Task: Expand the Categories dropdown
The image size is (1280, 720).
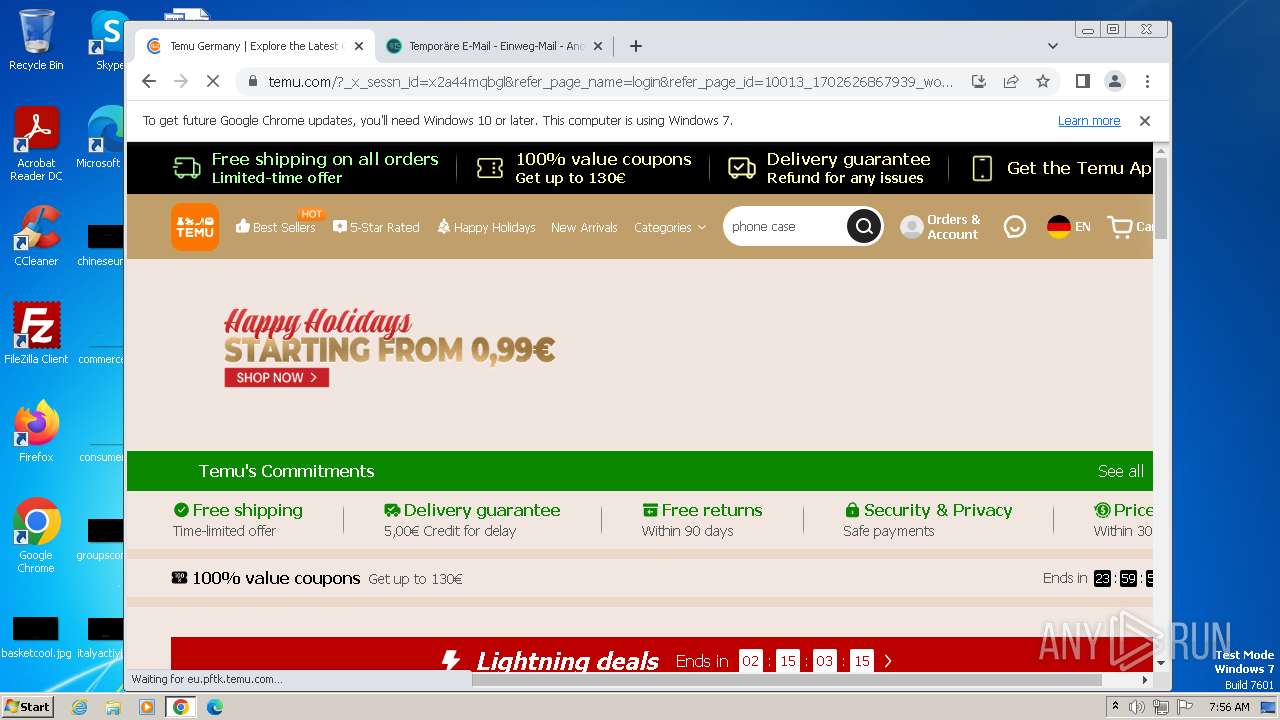Action: tap(670, 227)
